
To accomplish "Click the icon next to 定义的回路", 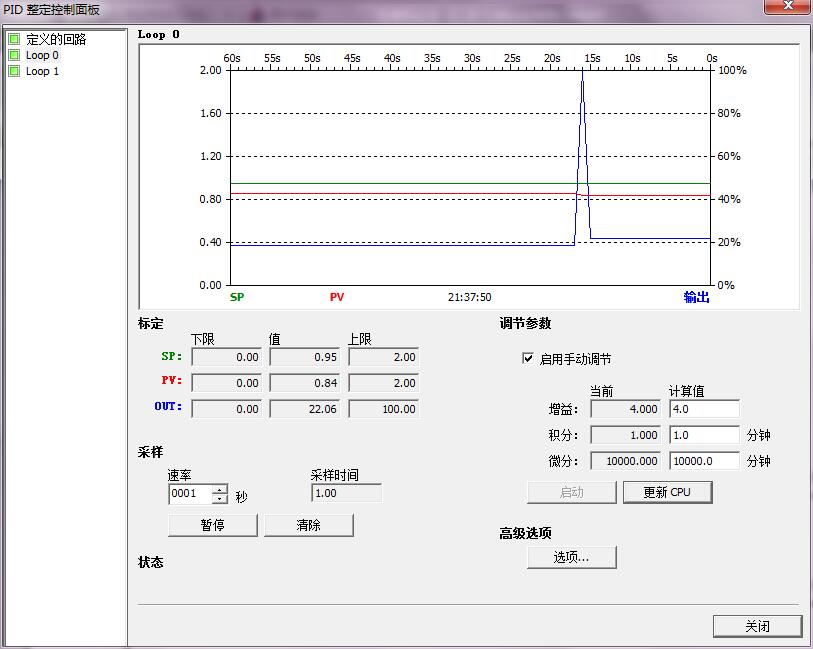I will pos(14,39).
